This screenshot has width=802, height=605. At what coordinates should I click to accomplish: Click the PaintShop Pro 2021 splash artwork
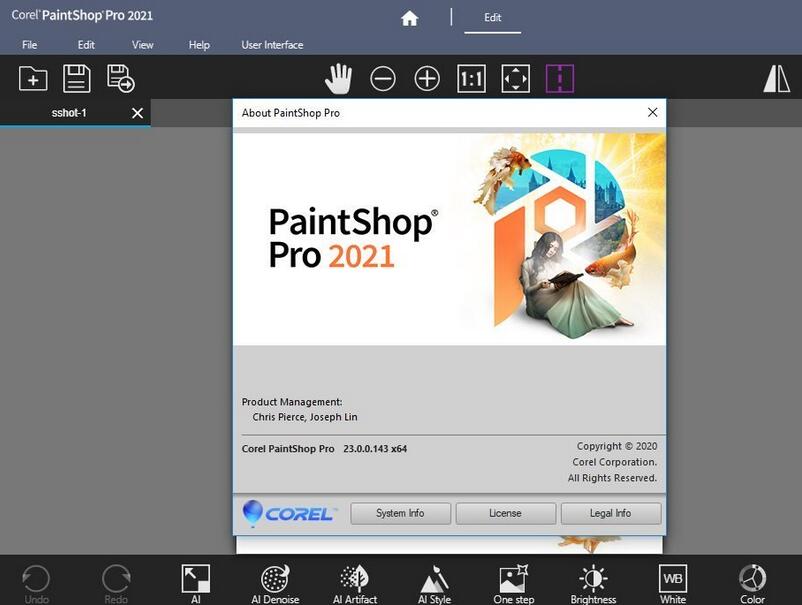[x=450, y=239]
